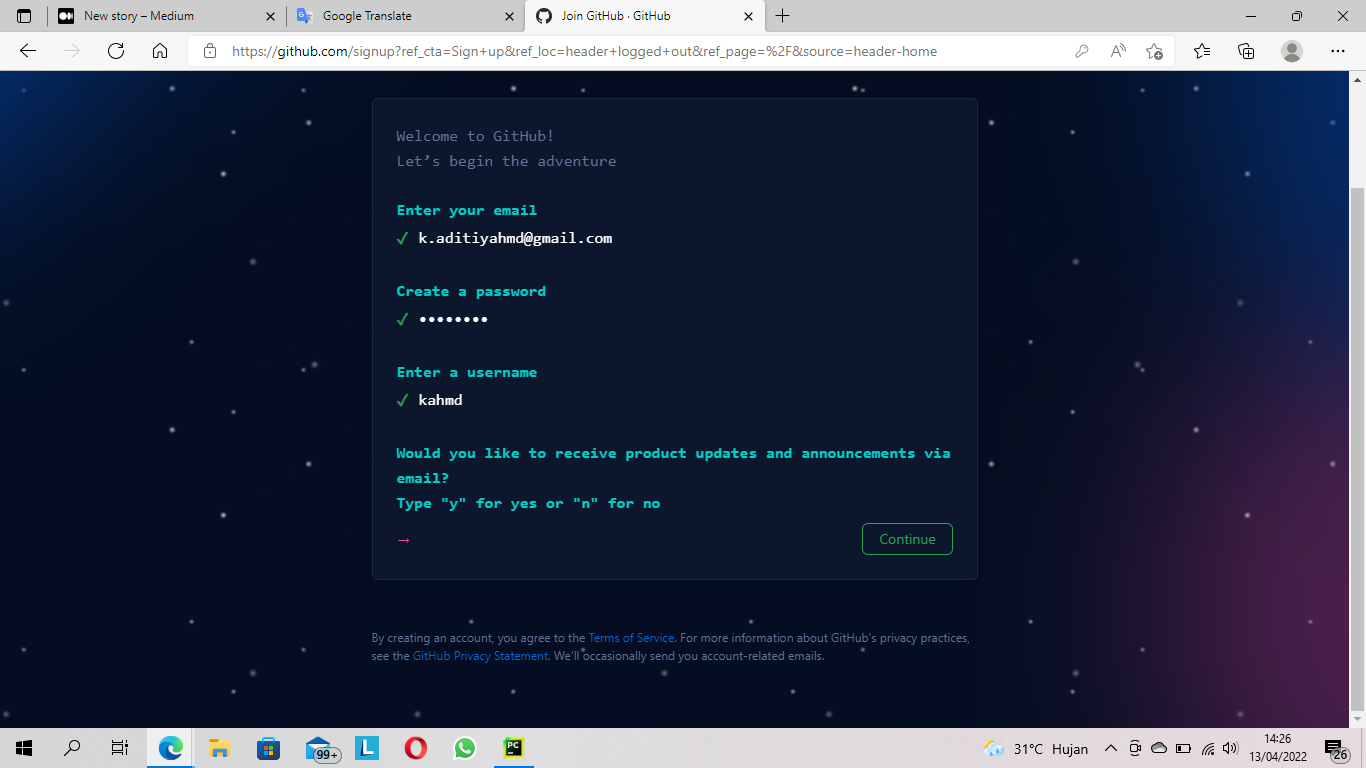Viewport: 1366px width, 768px height.
Task: Add this page to favorites
Action: pyautogui.click(x=1155, y=51)
